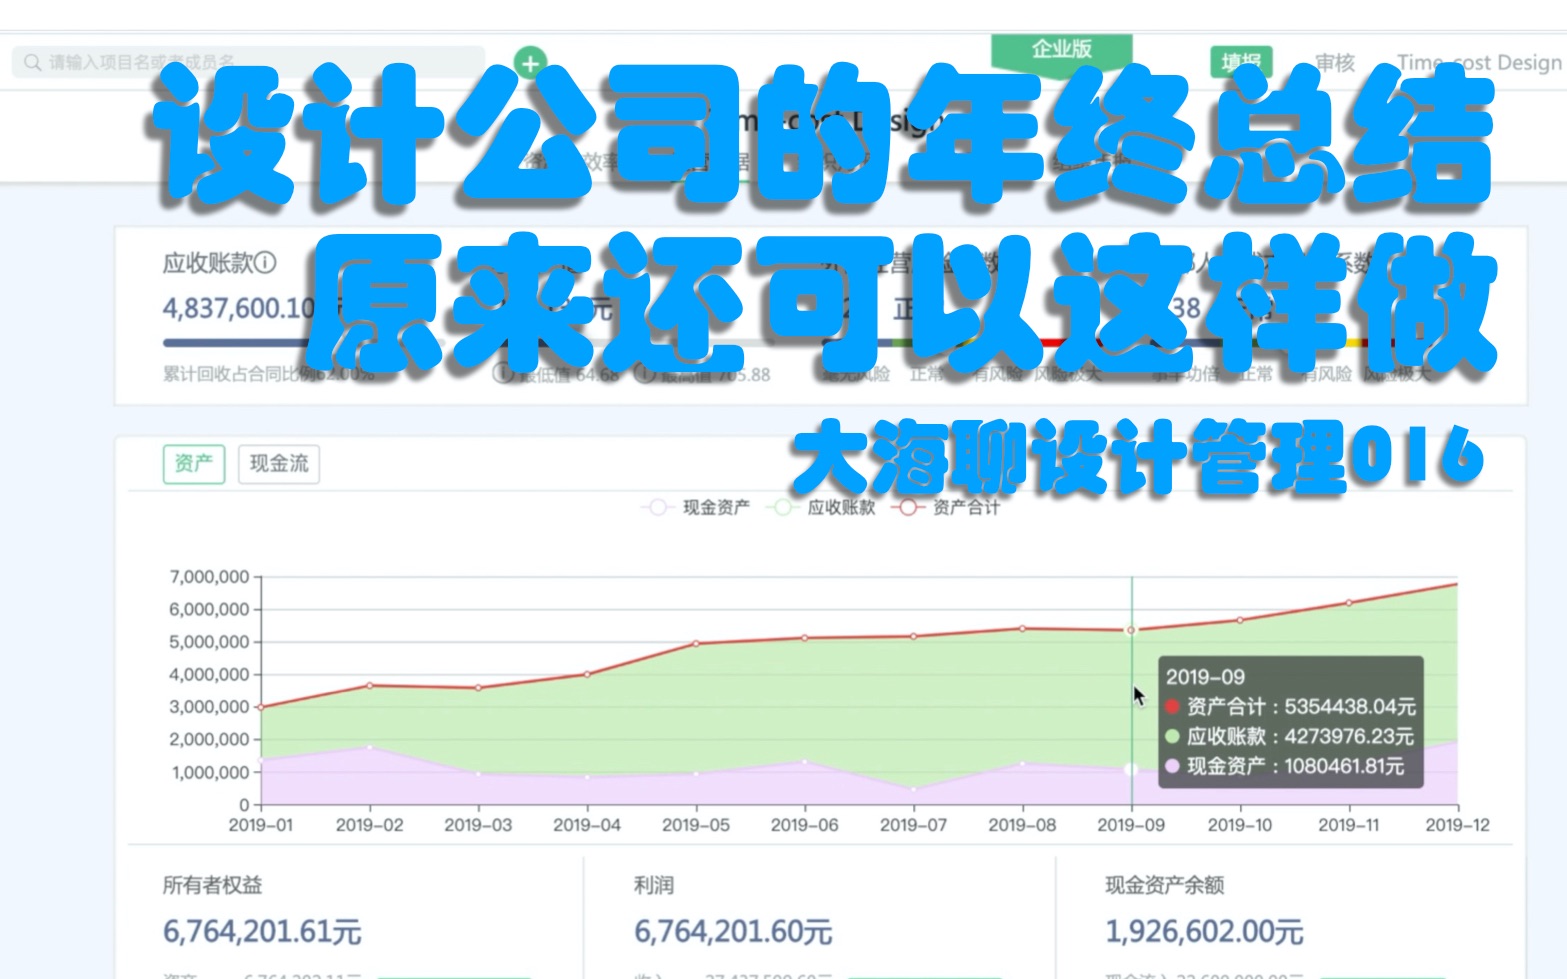Click the 2019-09 资产合计 data point

coord(1132,630)
